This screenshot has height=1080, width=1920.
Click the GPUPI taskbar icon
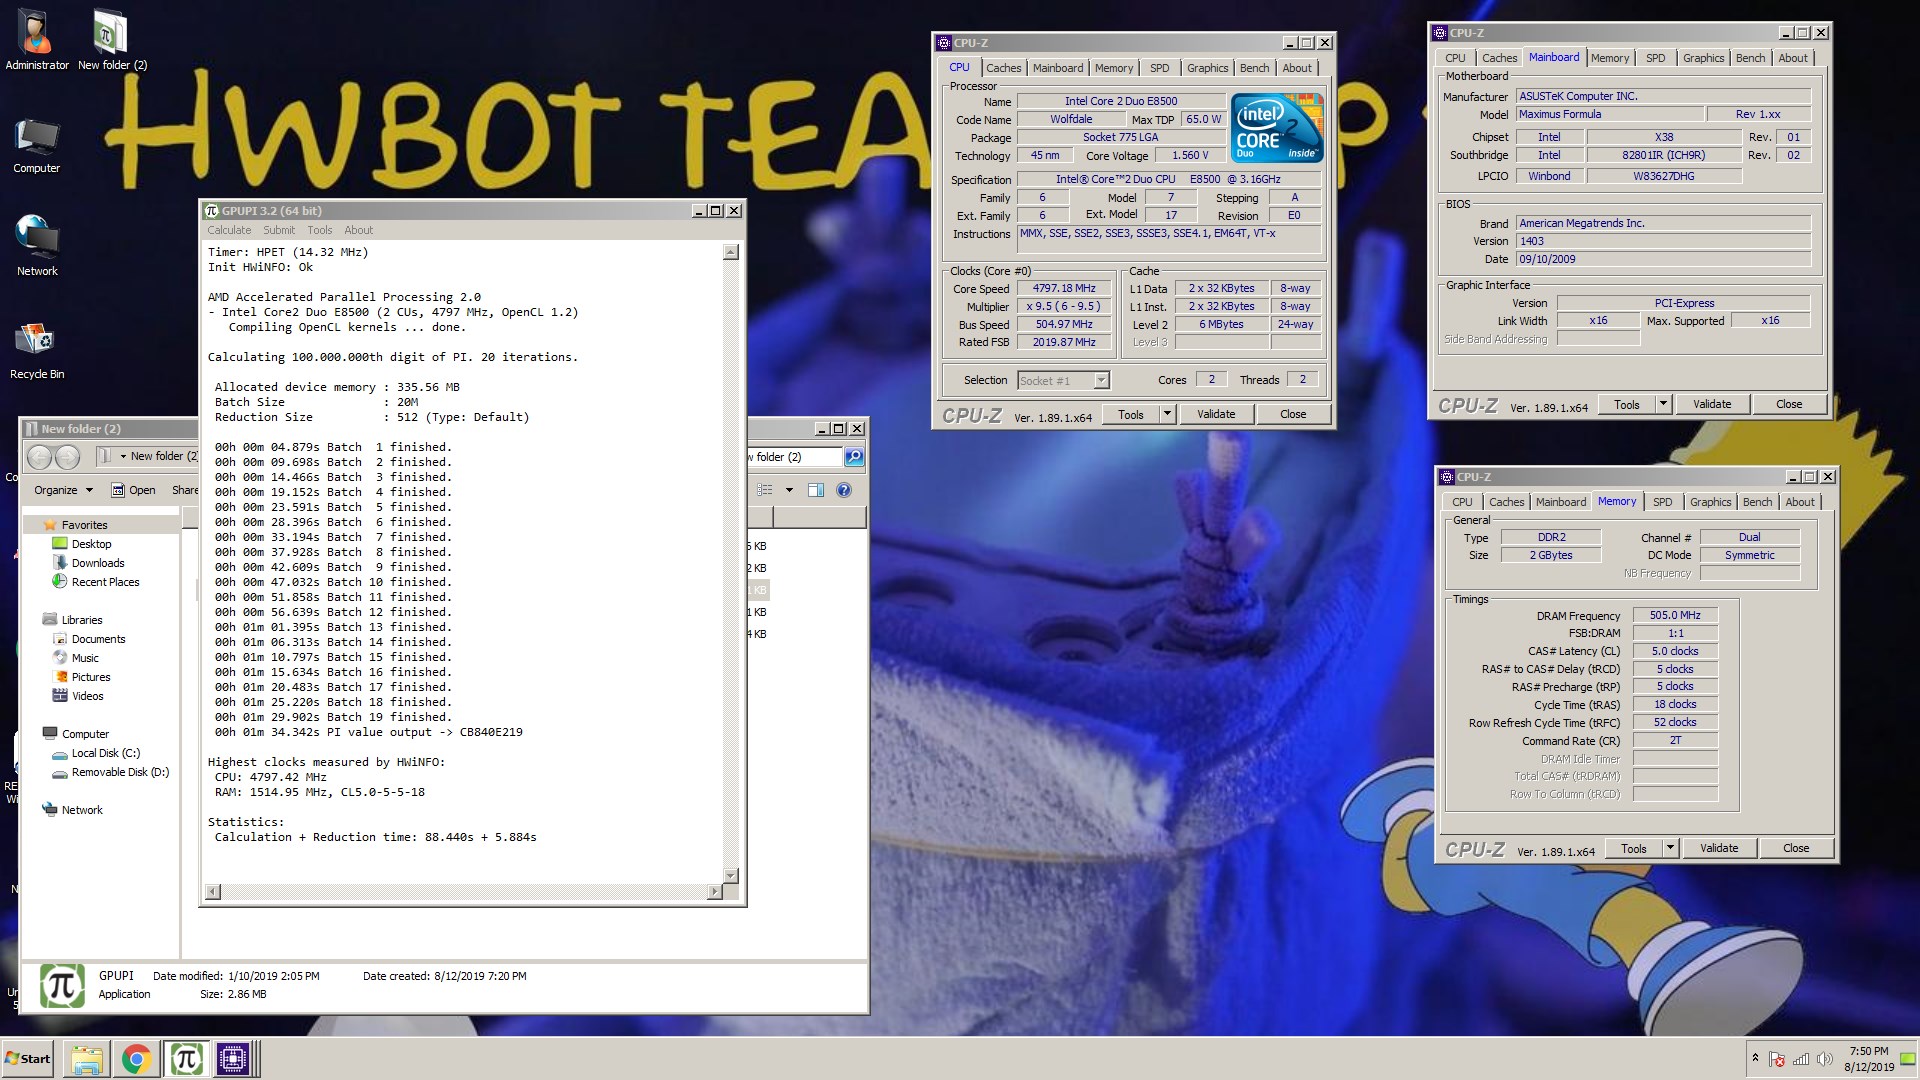click(x=186, y=1059)
